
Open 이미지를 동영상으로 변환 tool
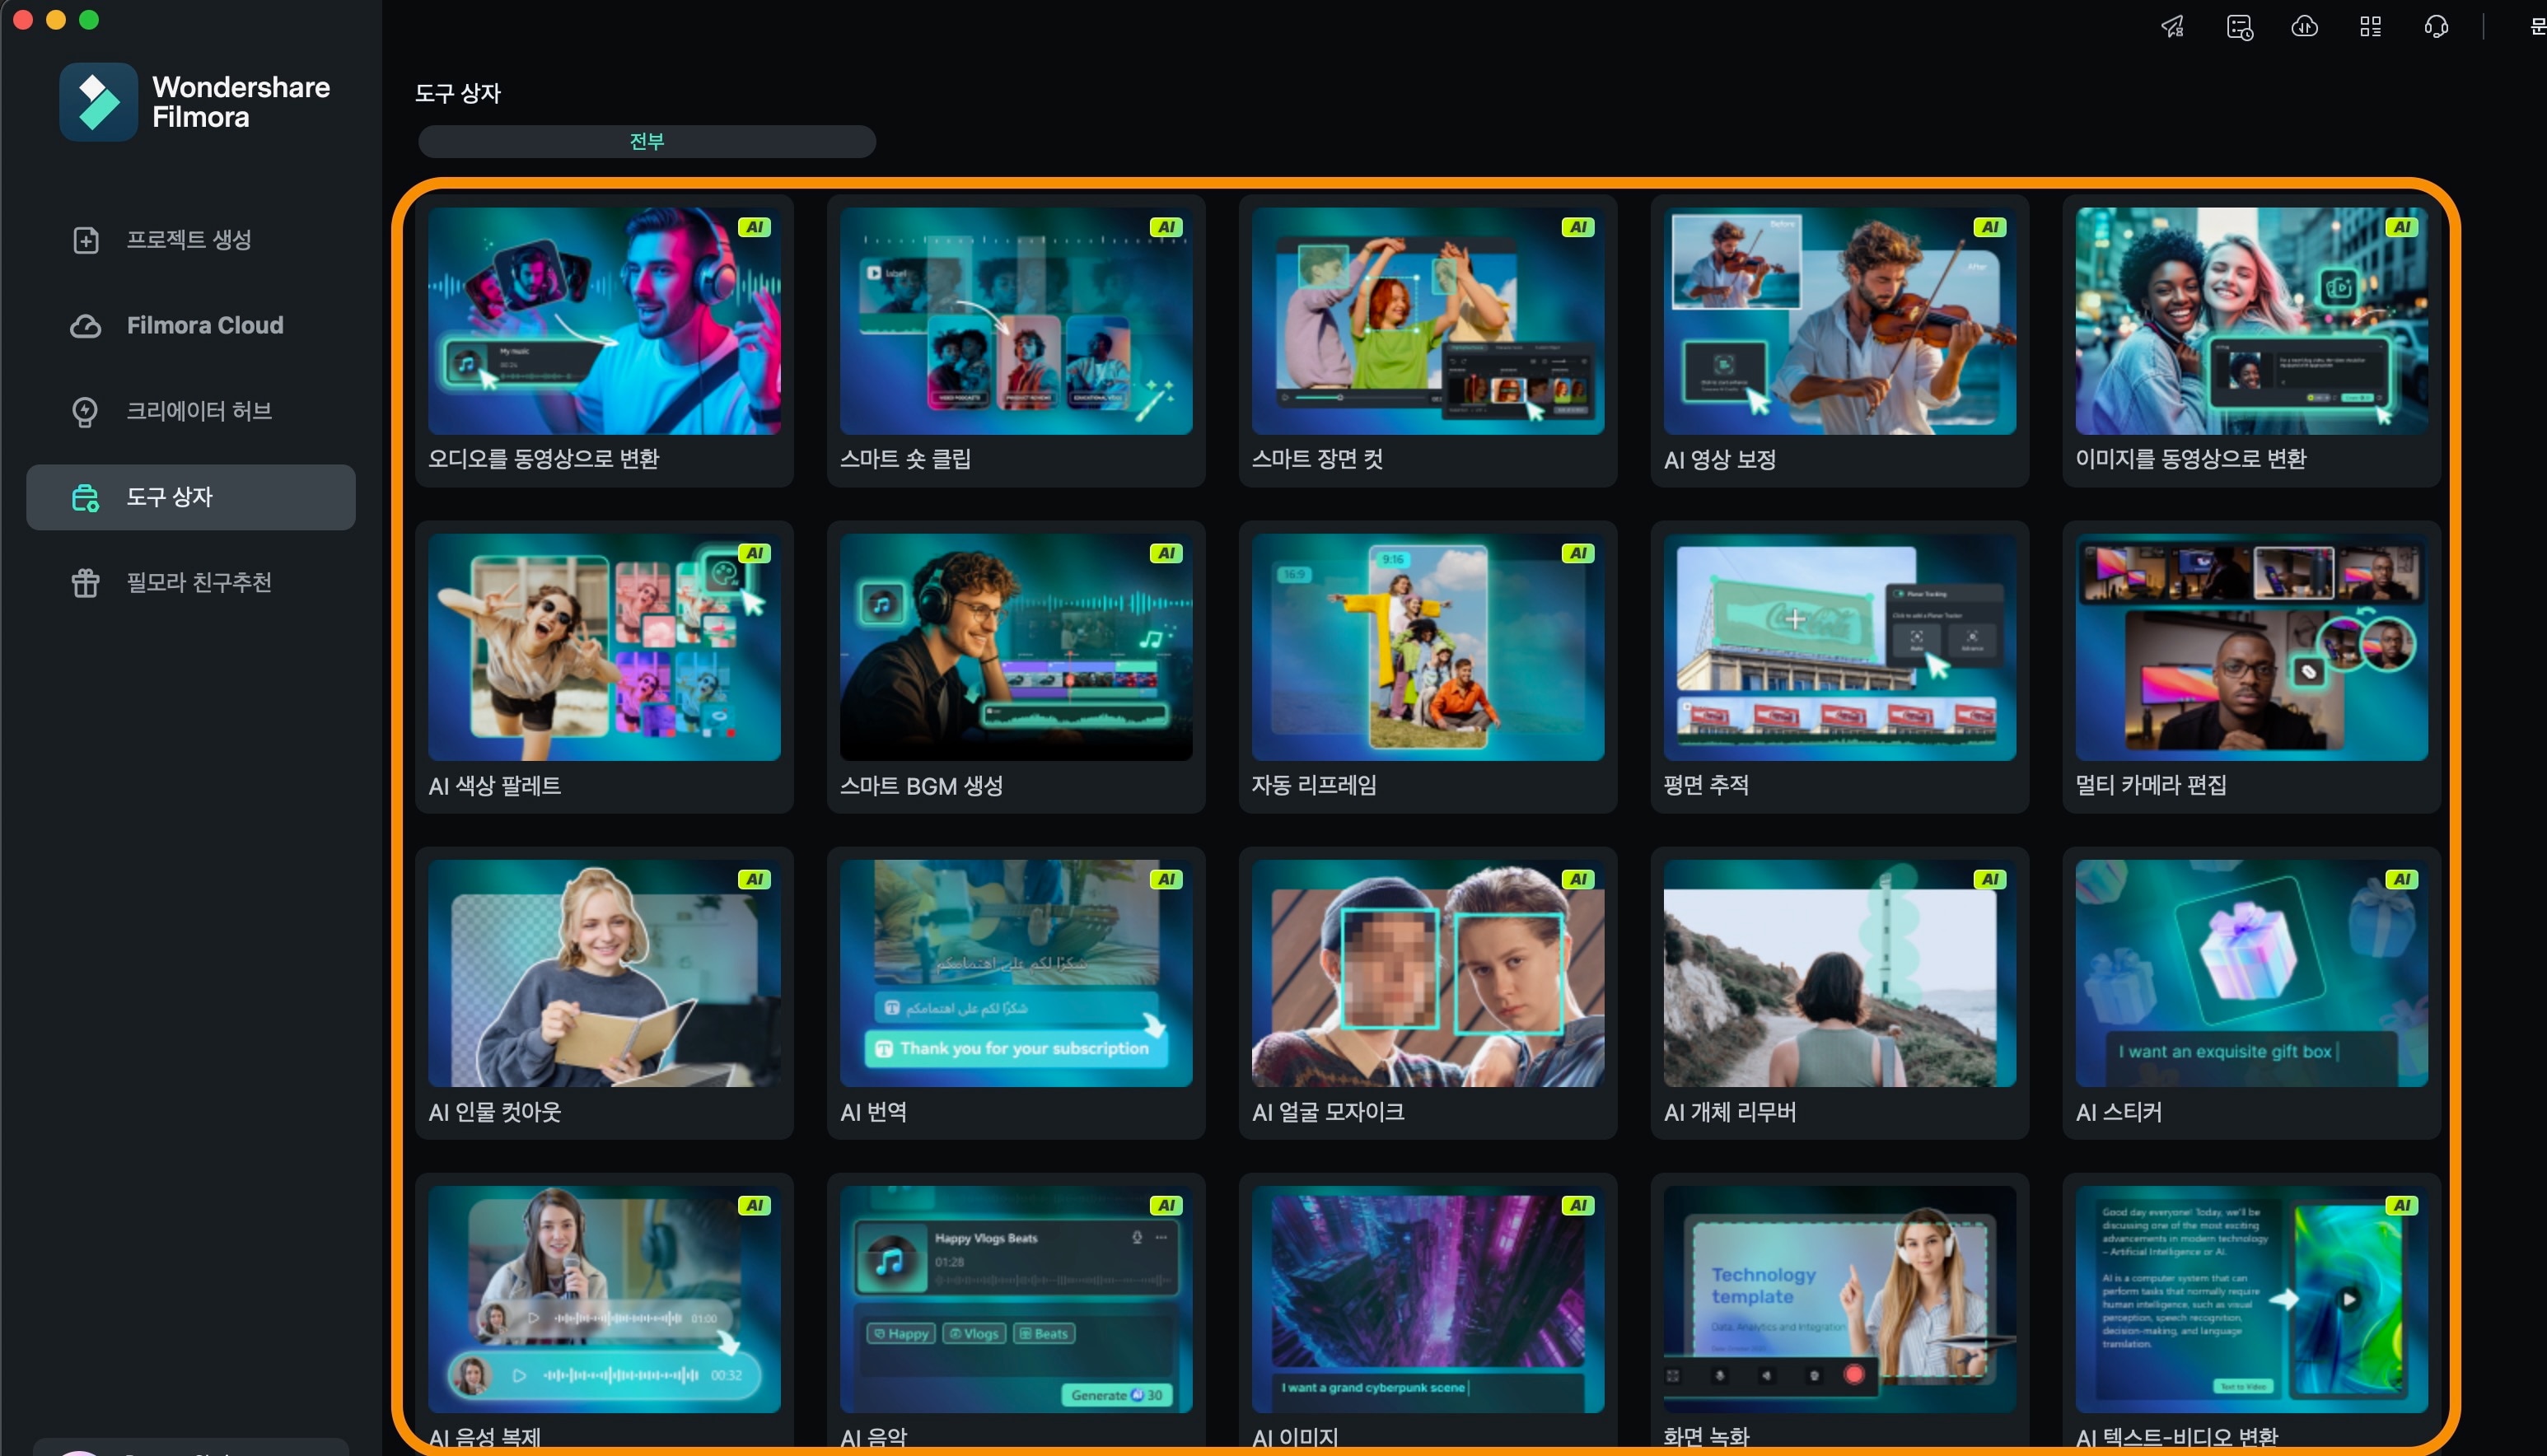pyautogui.click(x=2252, y=341)
